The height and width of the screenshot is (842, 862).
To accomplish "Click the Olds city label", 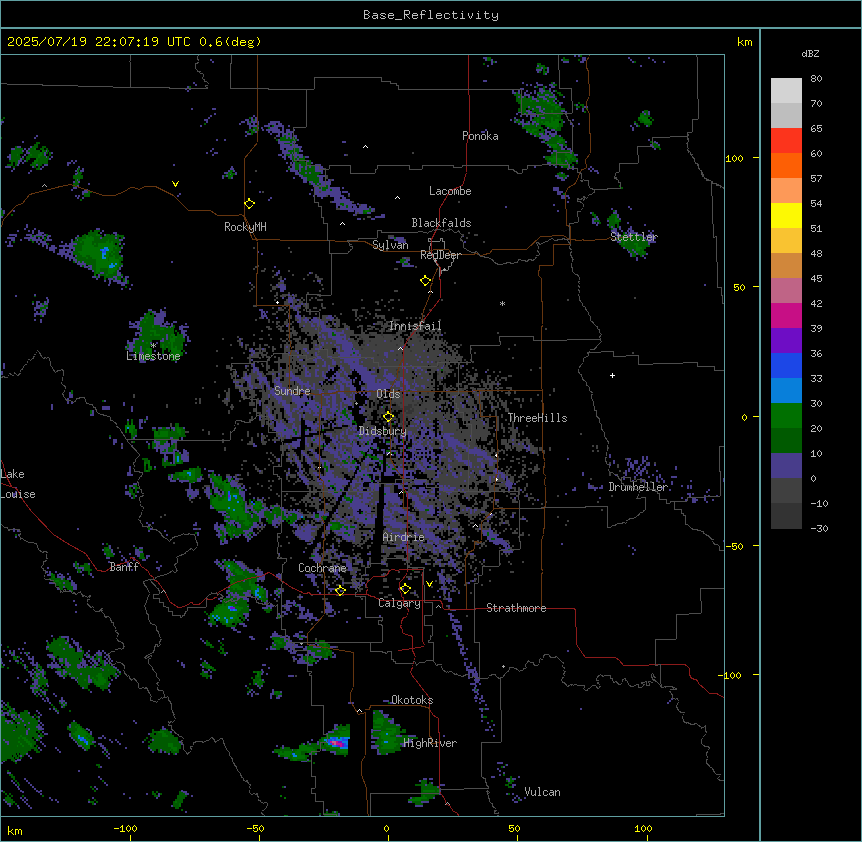I will click(x=388, y=394).
